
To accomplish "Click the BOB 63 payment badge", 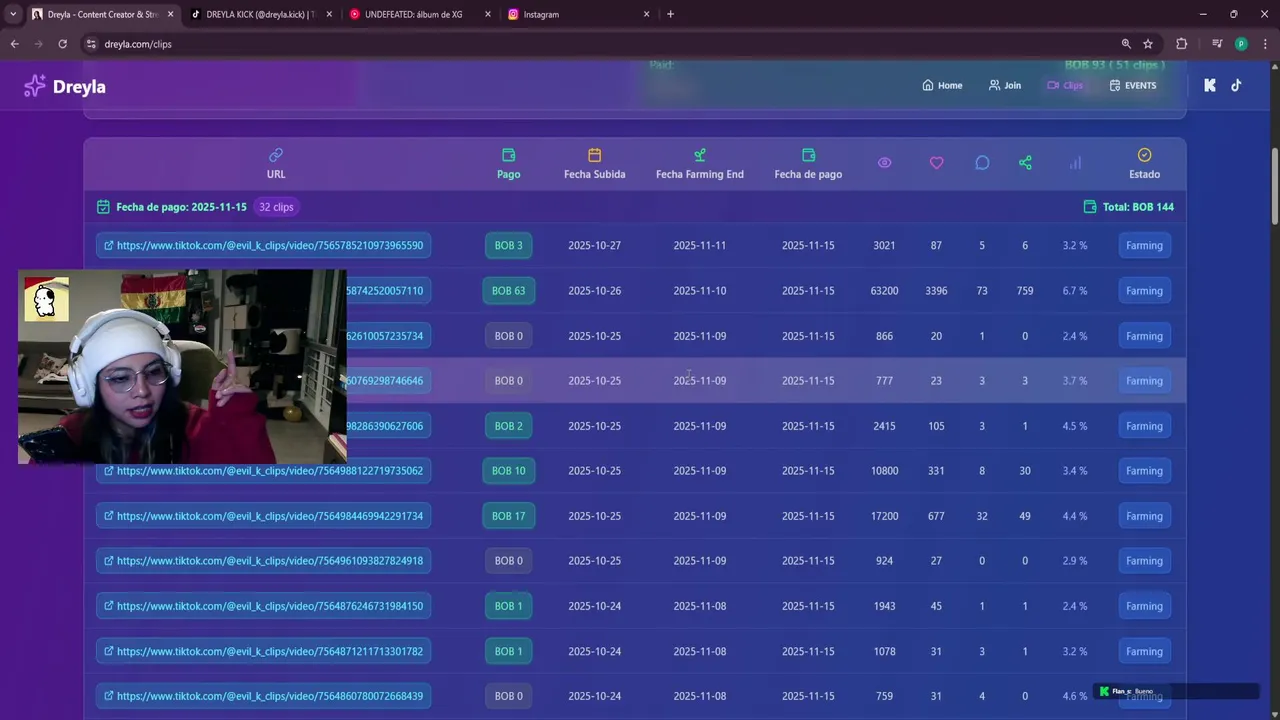I will 508,291.
